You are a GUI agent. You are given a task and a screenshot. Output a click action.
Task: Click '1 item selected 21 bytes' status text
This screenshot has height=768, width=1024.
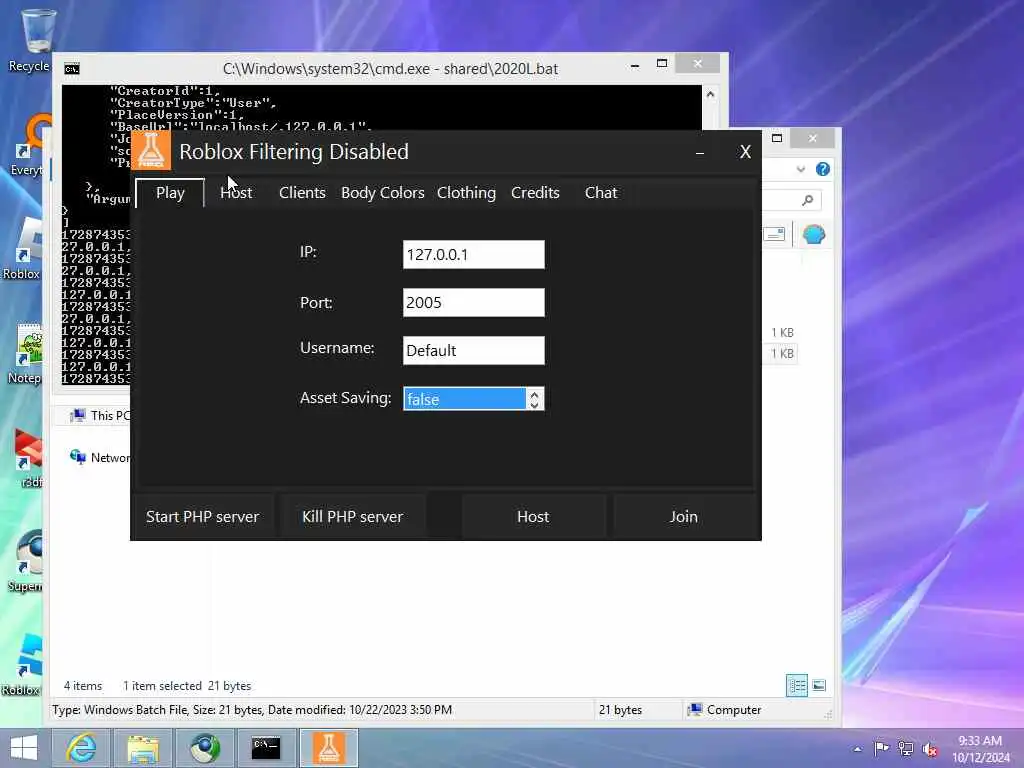[187, 686]
